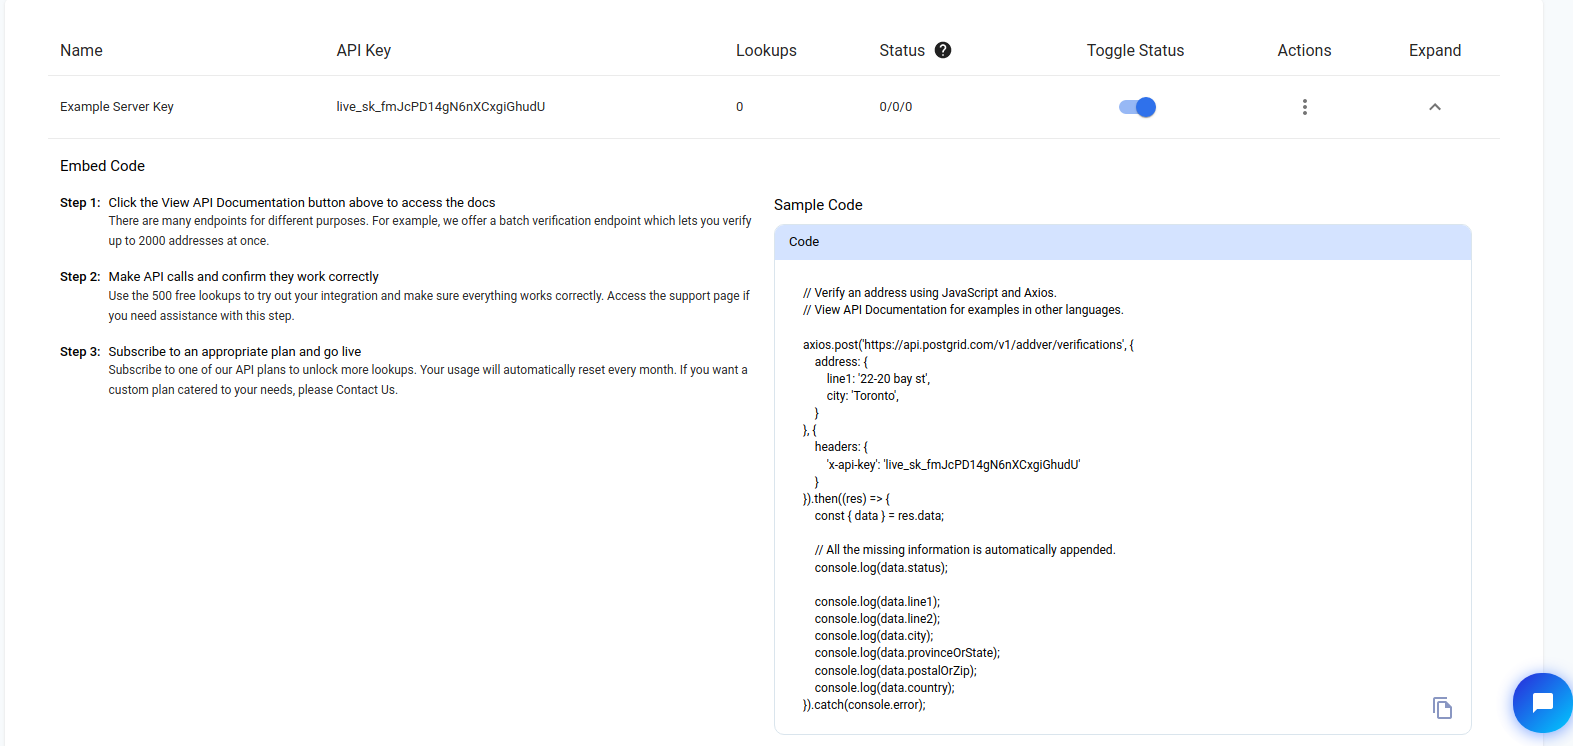
Task: Click the 0/0/0 status value
Action: (x=896, y=107)
